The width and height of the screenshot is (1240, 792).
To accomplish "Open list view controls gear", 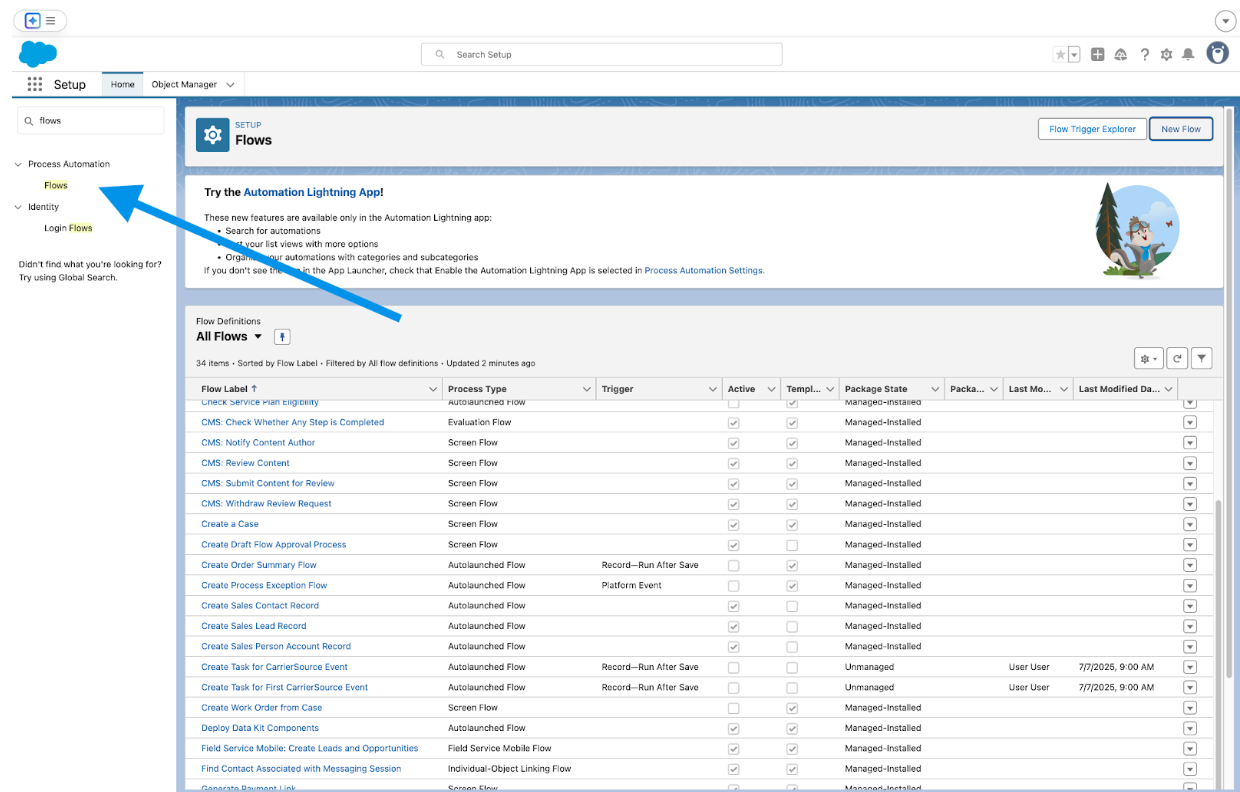I will (1147, 358).
